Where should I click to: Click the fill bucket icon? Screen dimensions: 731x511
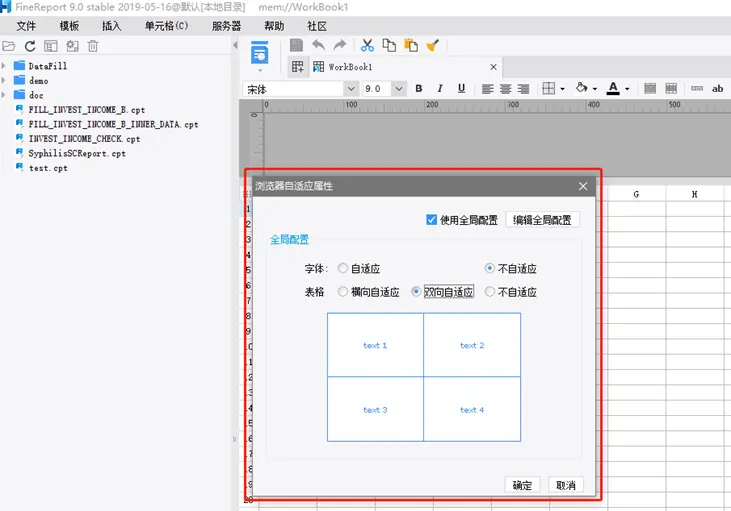coord(581,88)
